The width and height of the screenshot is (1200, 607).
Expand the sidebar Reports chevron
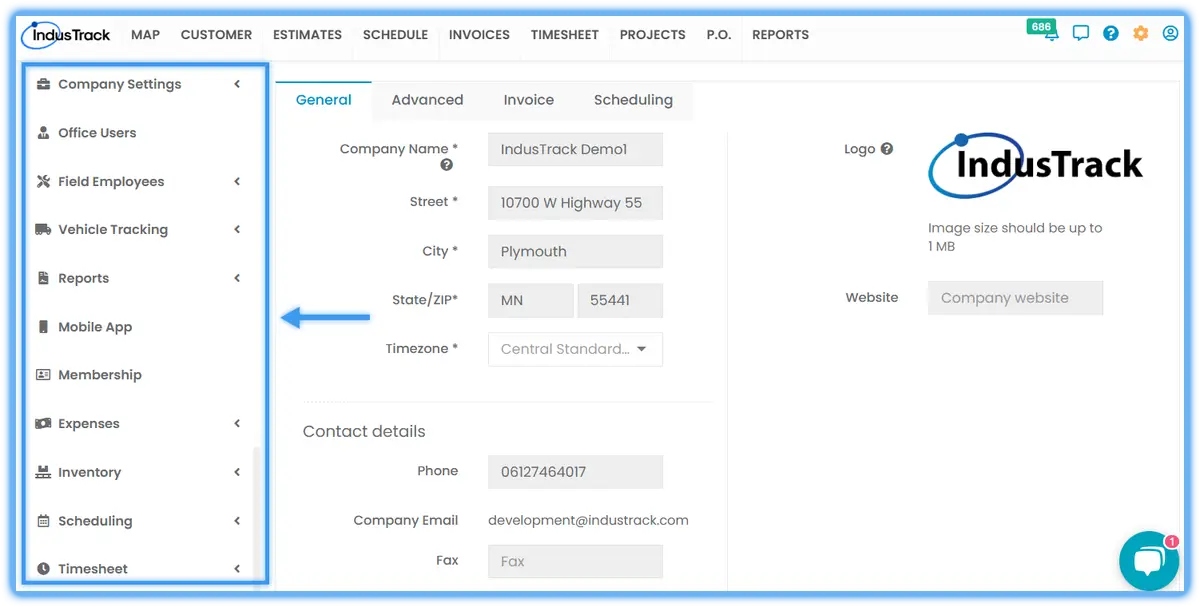coord(237,278)
